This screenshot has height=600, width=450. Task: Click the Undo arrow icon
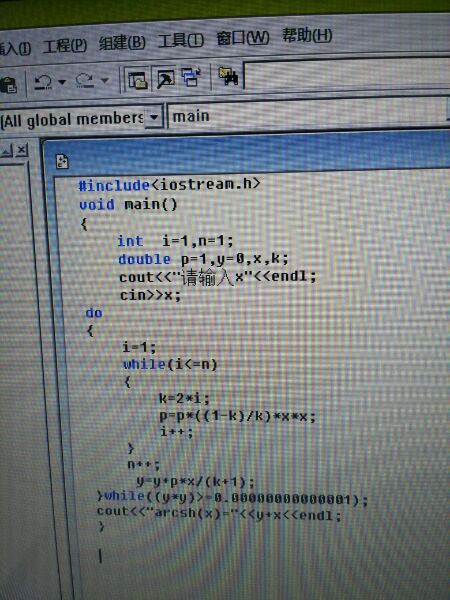pos(43,82)
